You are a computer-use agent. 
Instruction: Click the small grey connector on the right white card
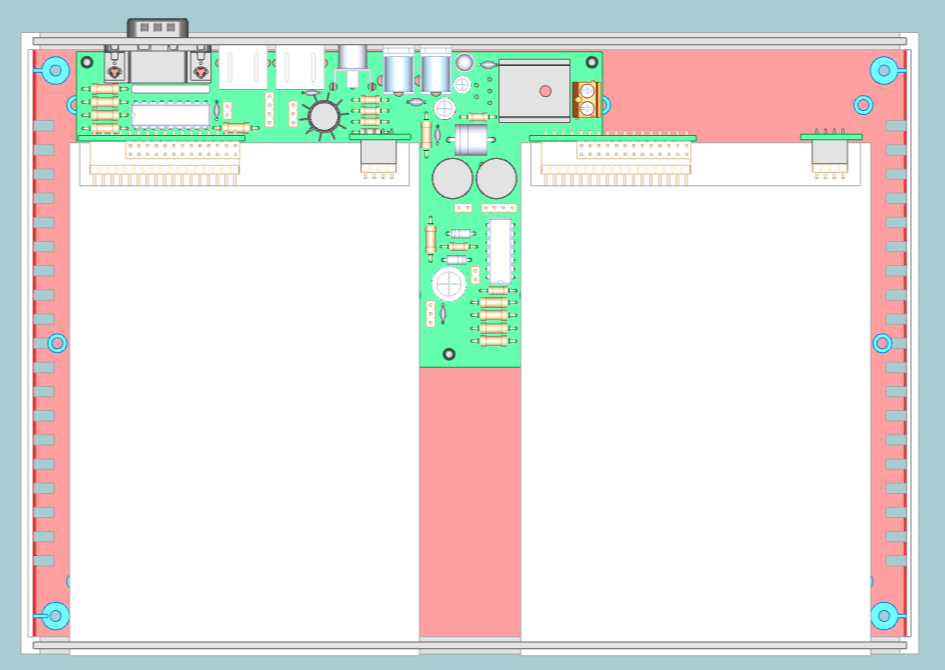pos(830,158)
